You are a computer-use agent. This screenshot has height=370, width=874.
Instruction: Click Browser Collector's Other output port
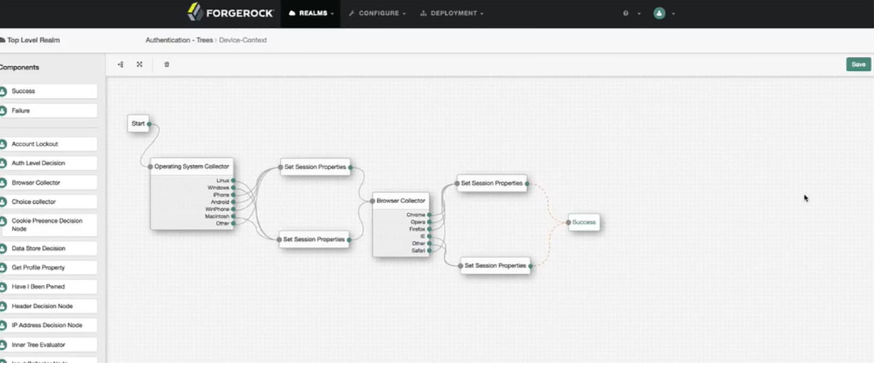tap(429, 244)
